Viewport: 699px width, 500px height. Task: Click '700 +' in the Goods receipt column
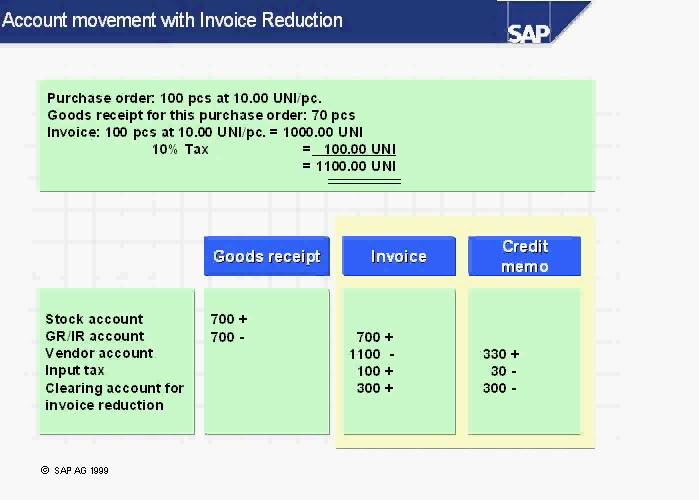(229, 319)
